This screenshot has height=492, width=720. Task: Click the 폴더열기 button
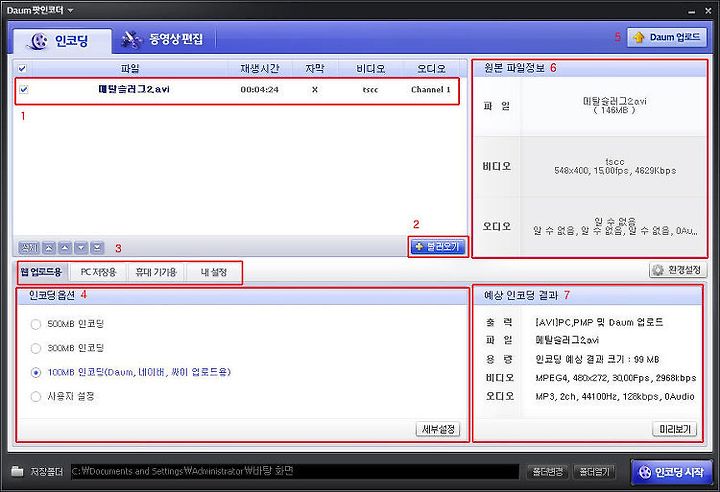pyautogui.click(x=595, y=471)
